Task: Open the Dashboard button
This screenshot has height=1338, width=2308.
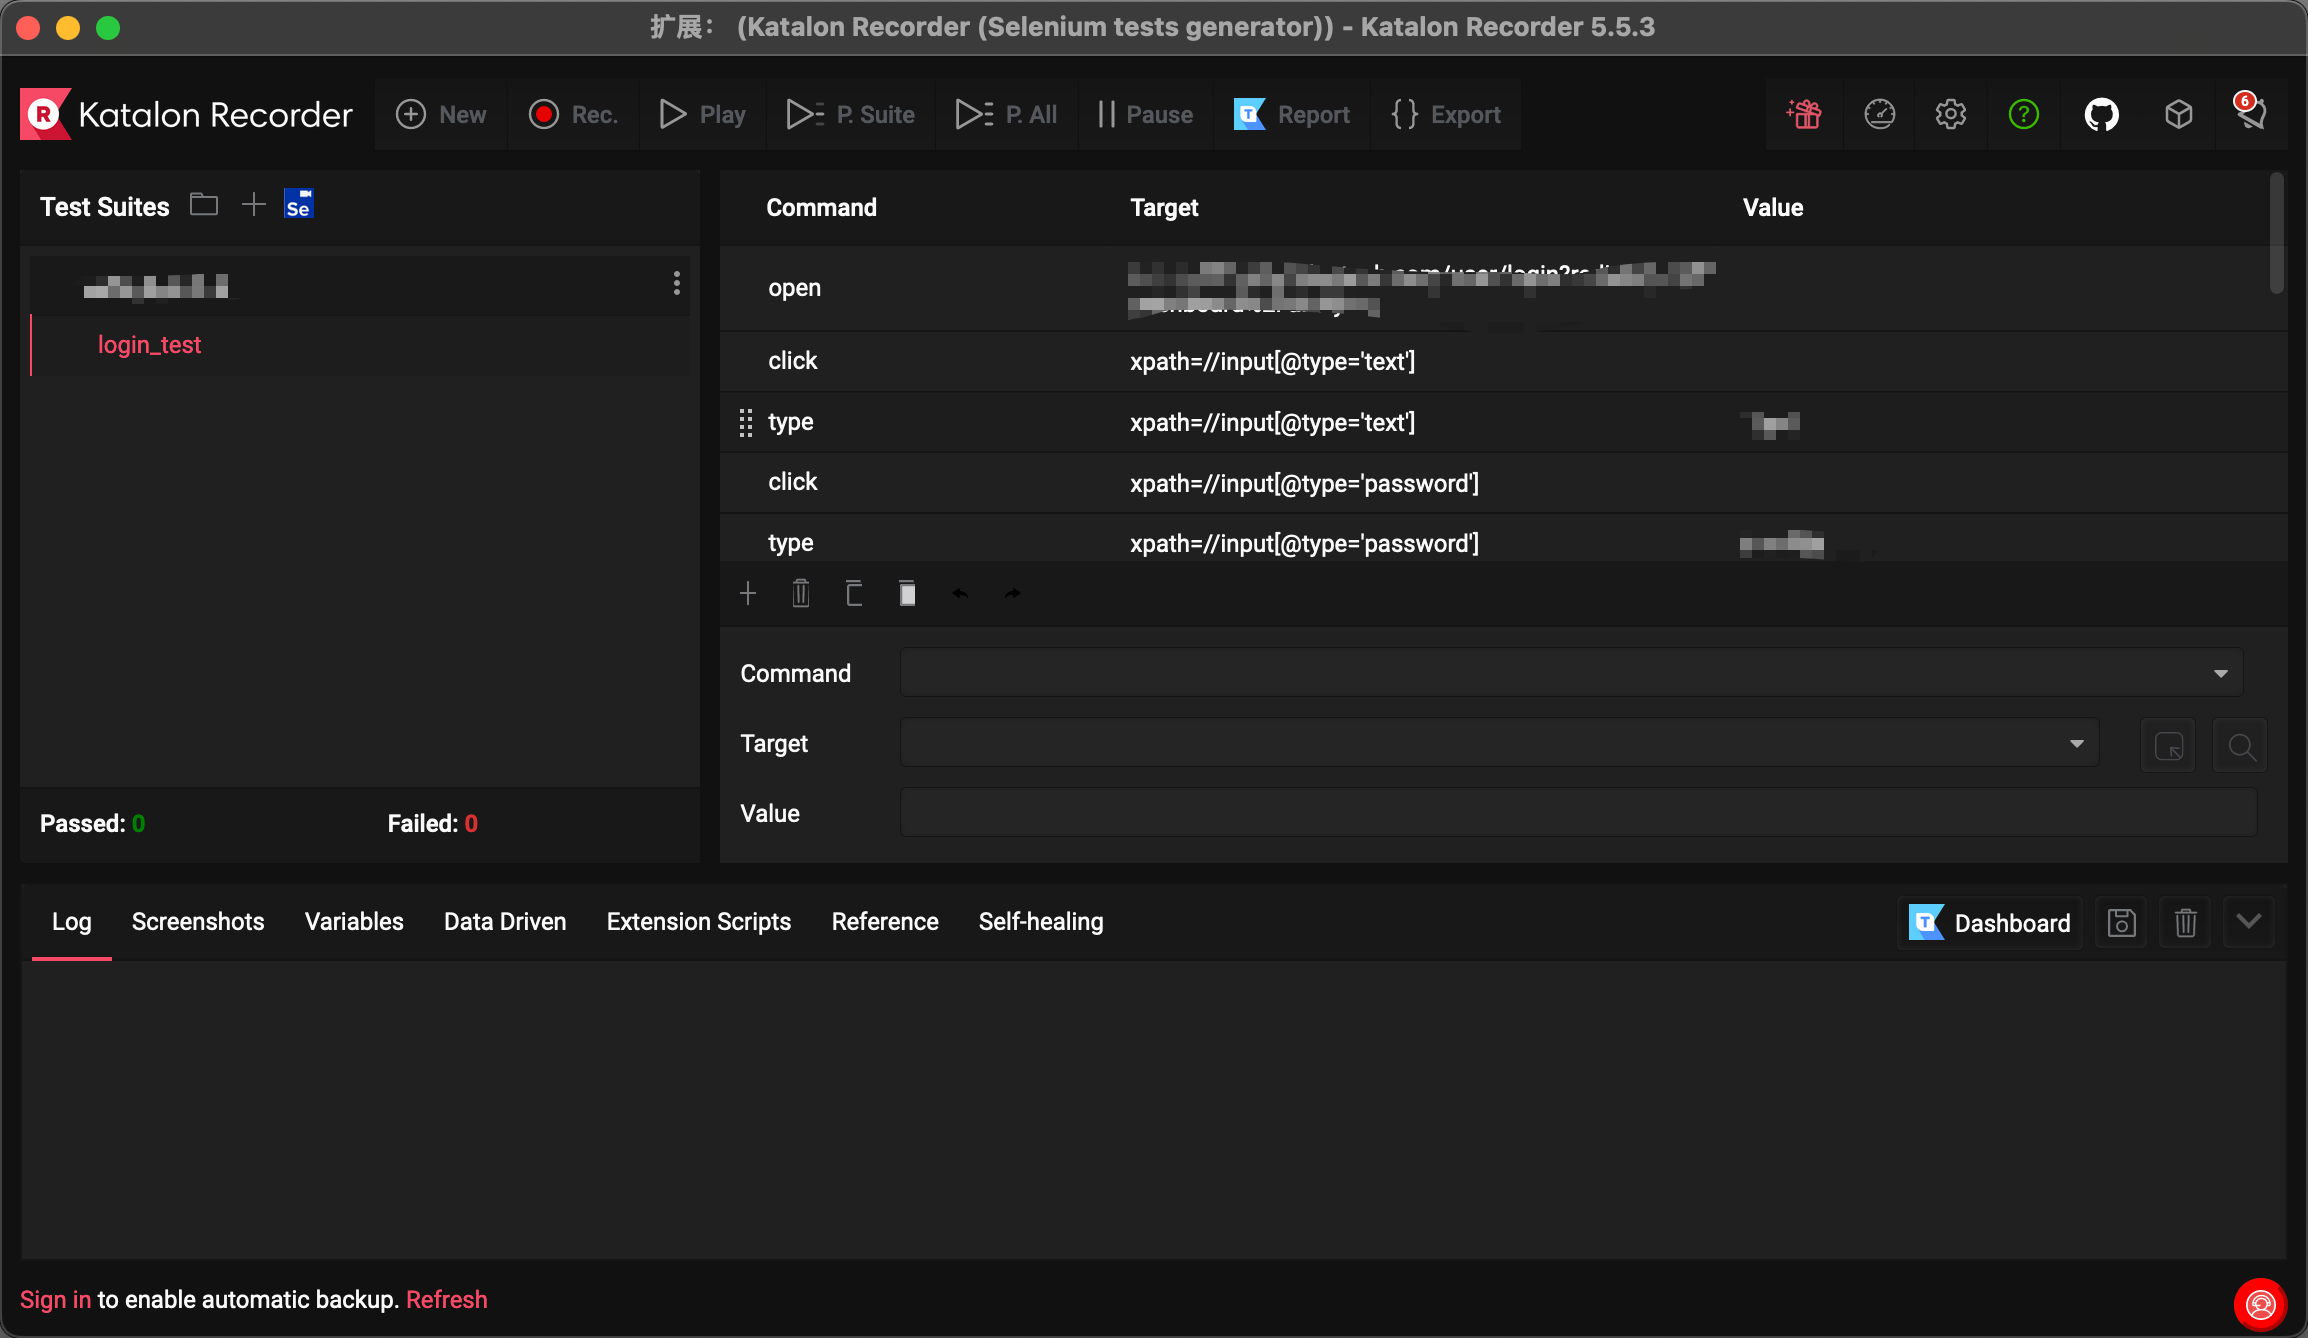Action: 1990,923
